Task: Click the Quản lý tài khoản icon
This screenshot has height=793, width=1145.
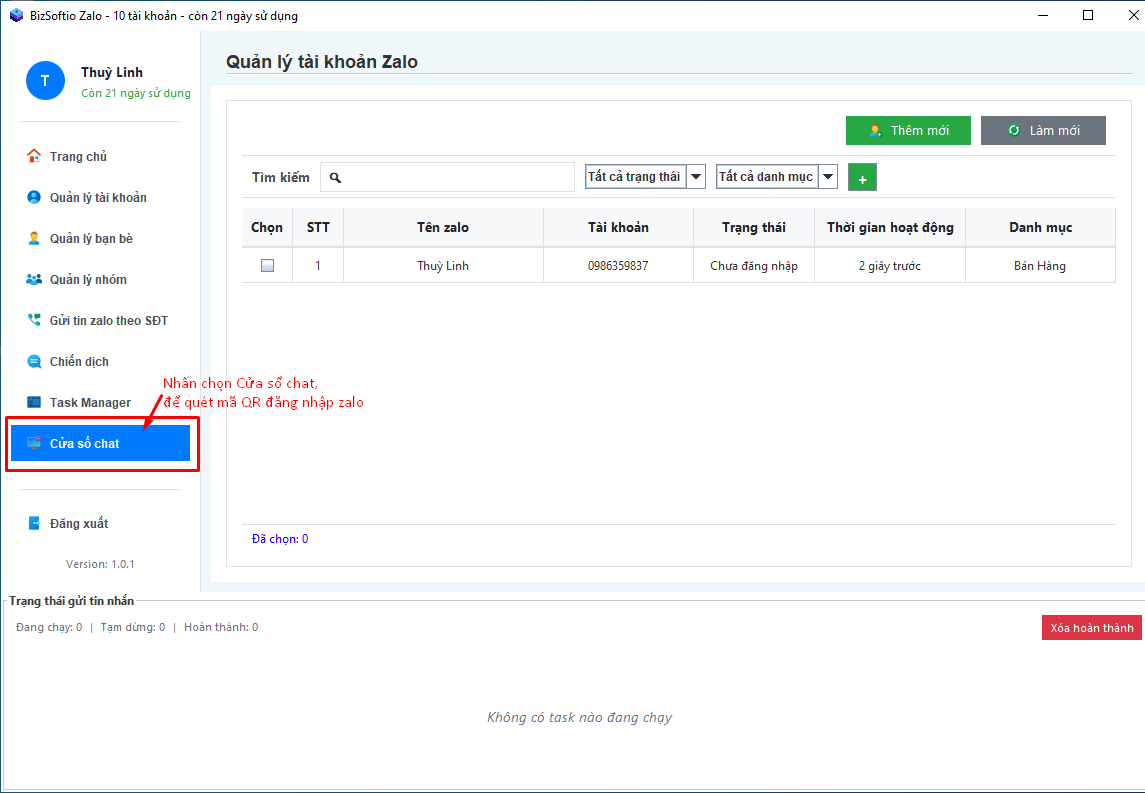Action: point(34,197)
